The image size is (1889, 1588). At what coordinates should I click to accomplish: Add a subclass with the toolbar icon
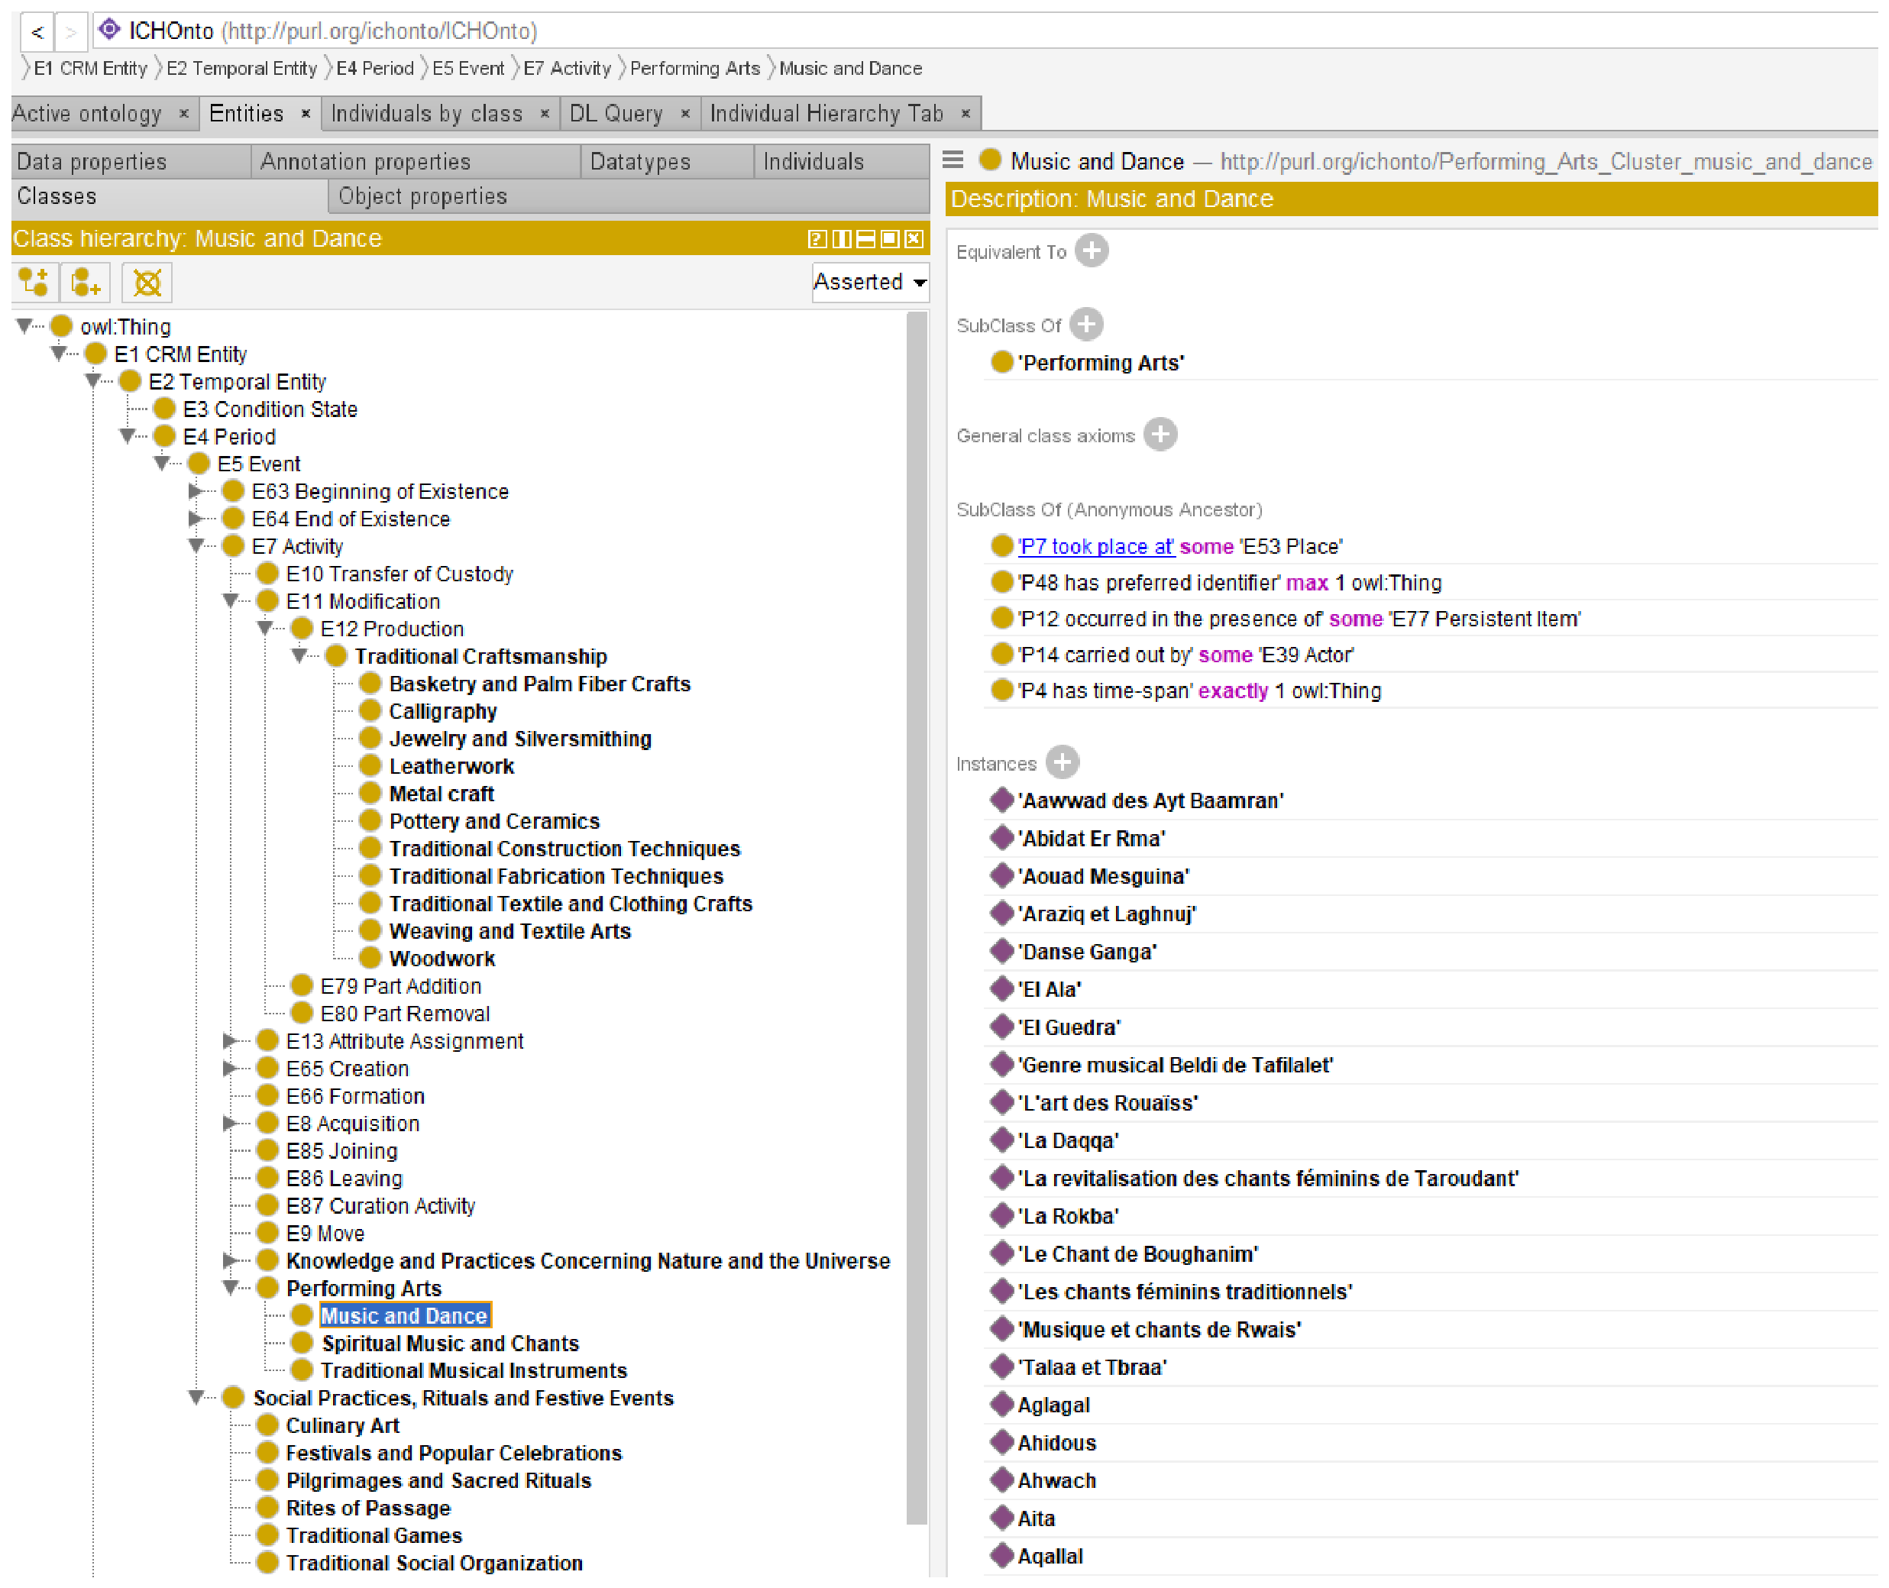tap(34, 283)
